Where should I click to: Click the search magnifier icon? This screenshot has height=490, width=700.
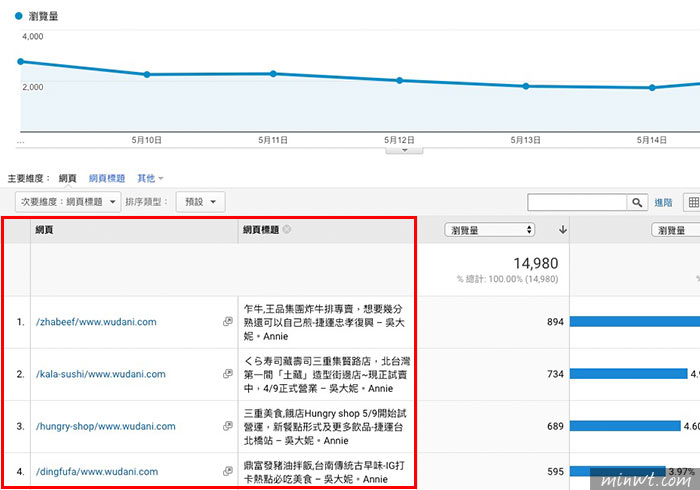pos(637,202)
